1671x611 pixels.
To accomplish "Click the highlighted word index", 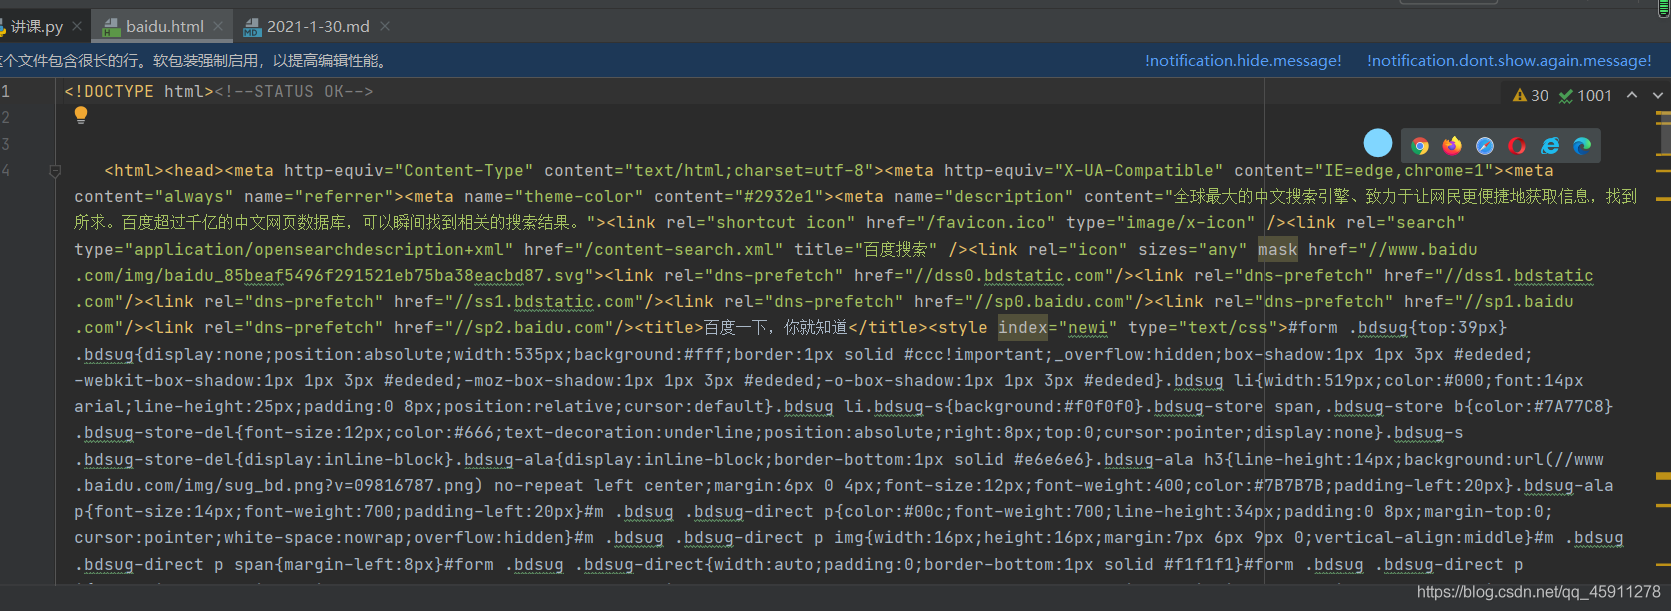I will [x=1022, y=327].
